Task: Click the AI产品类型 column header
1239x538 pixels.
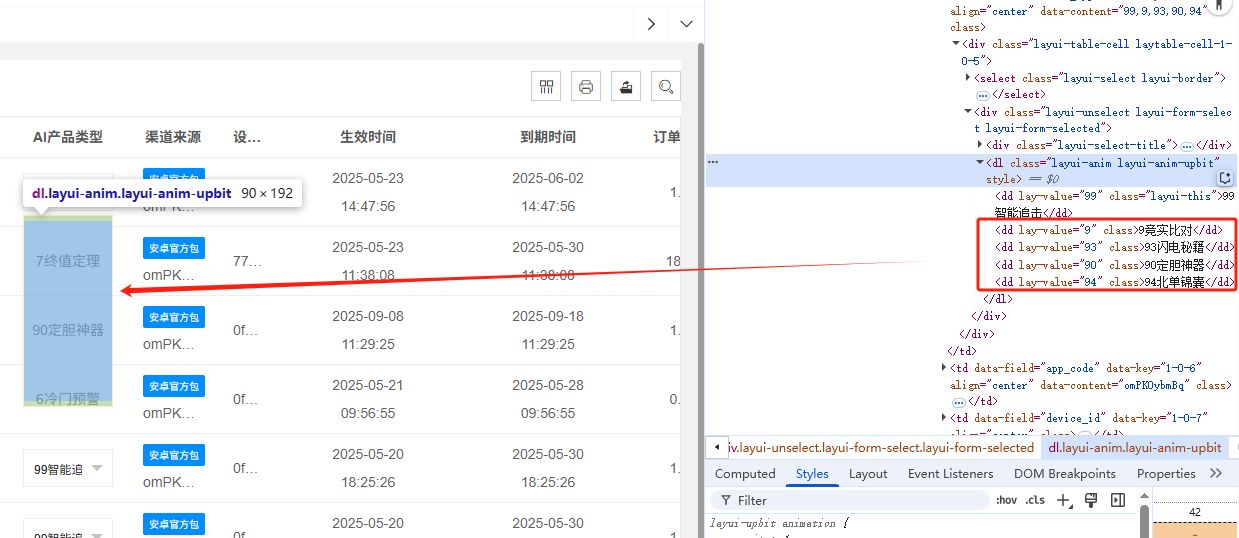Action: [68, 137]
